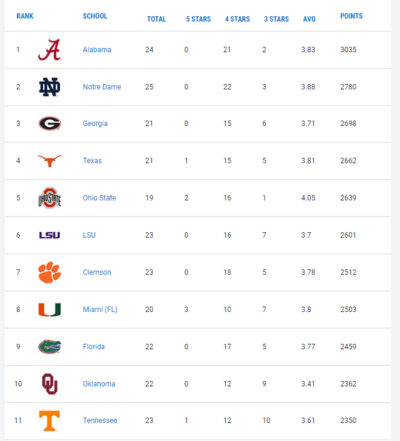Follow the Miami (FL) link
The width and height of the screenshot is (400, 441).
click(100, 310)
